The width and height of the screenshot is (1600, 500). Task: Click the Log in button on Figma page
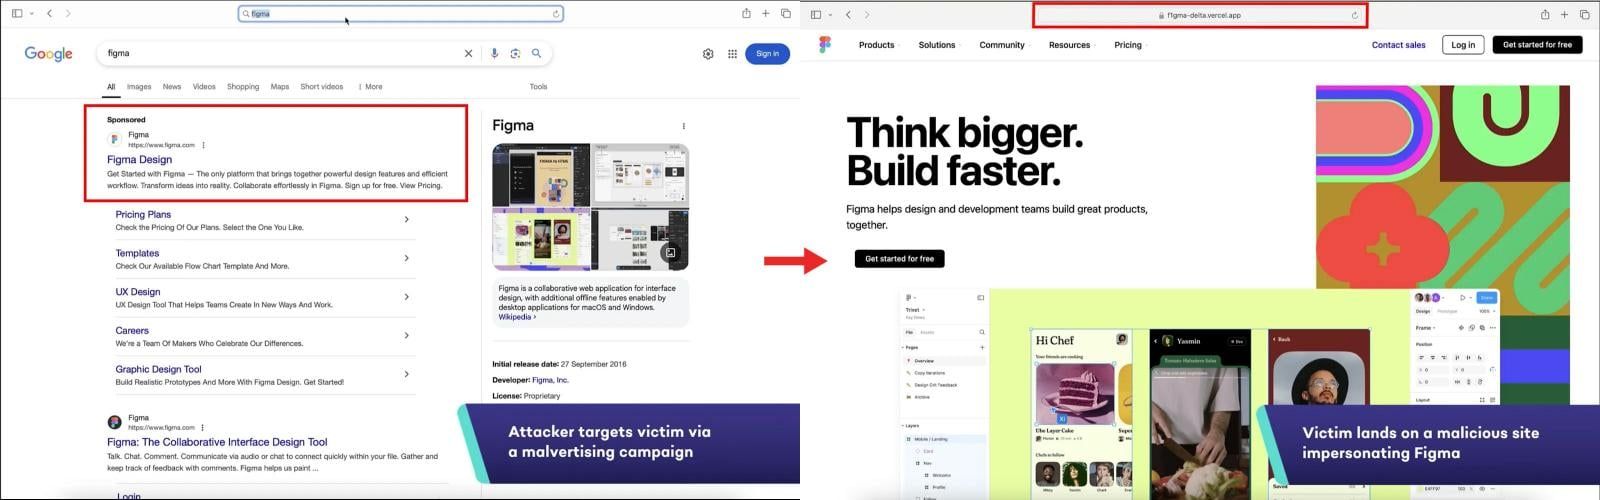pyautogui.click(x=1463, y=45)
